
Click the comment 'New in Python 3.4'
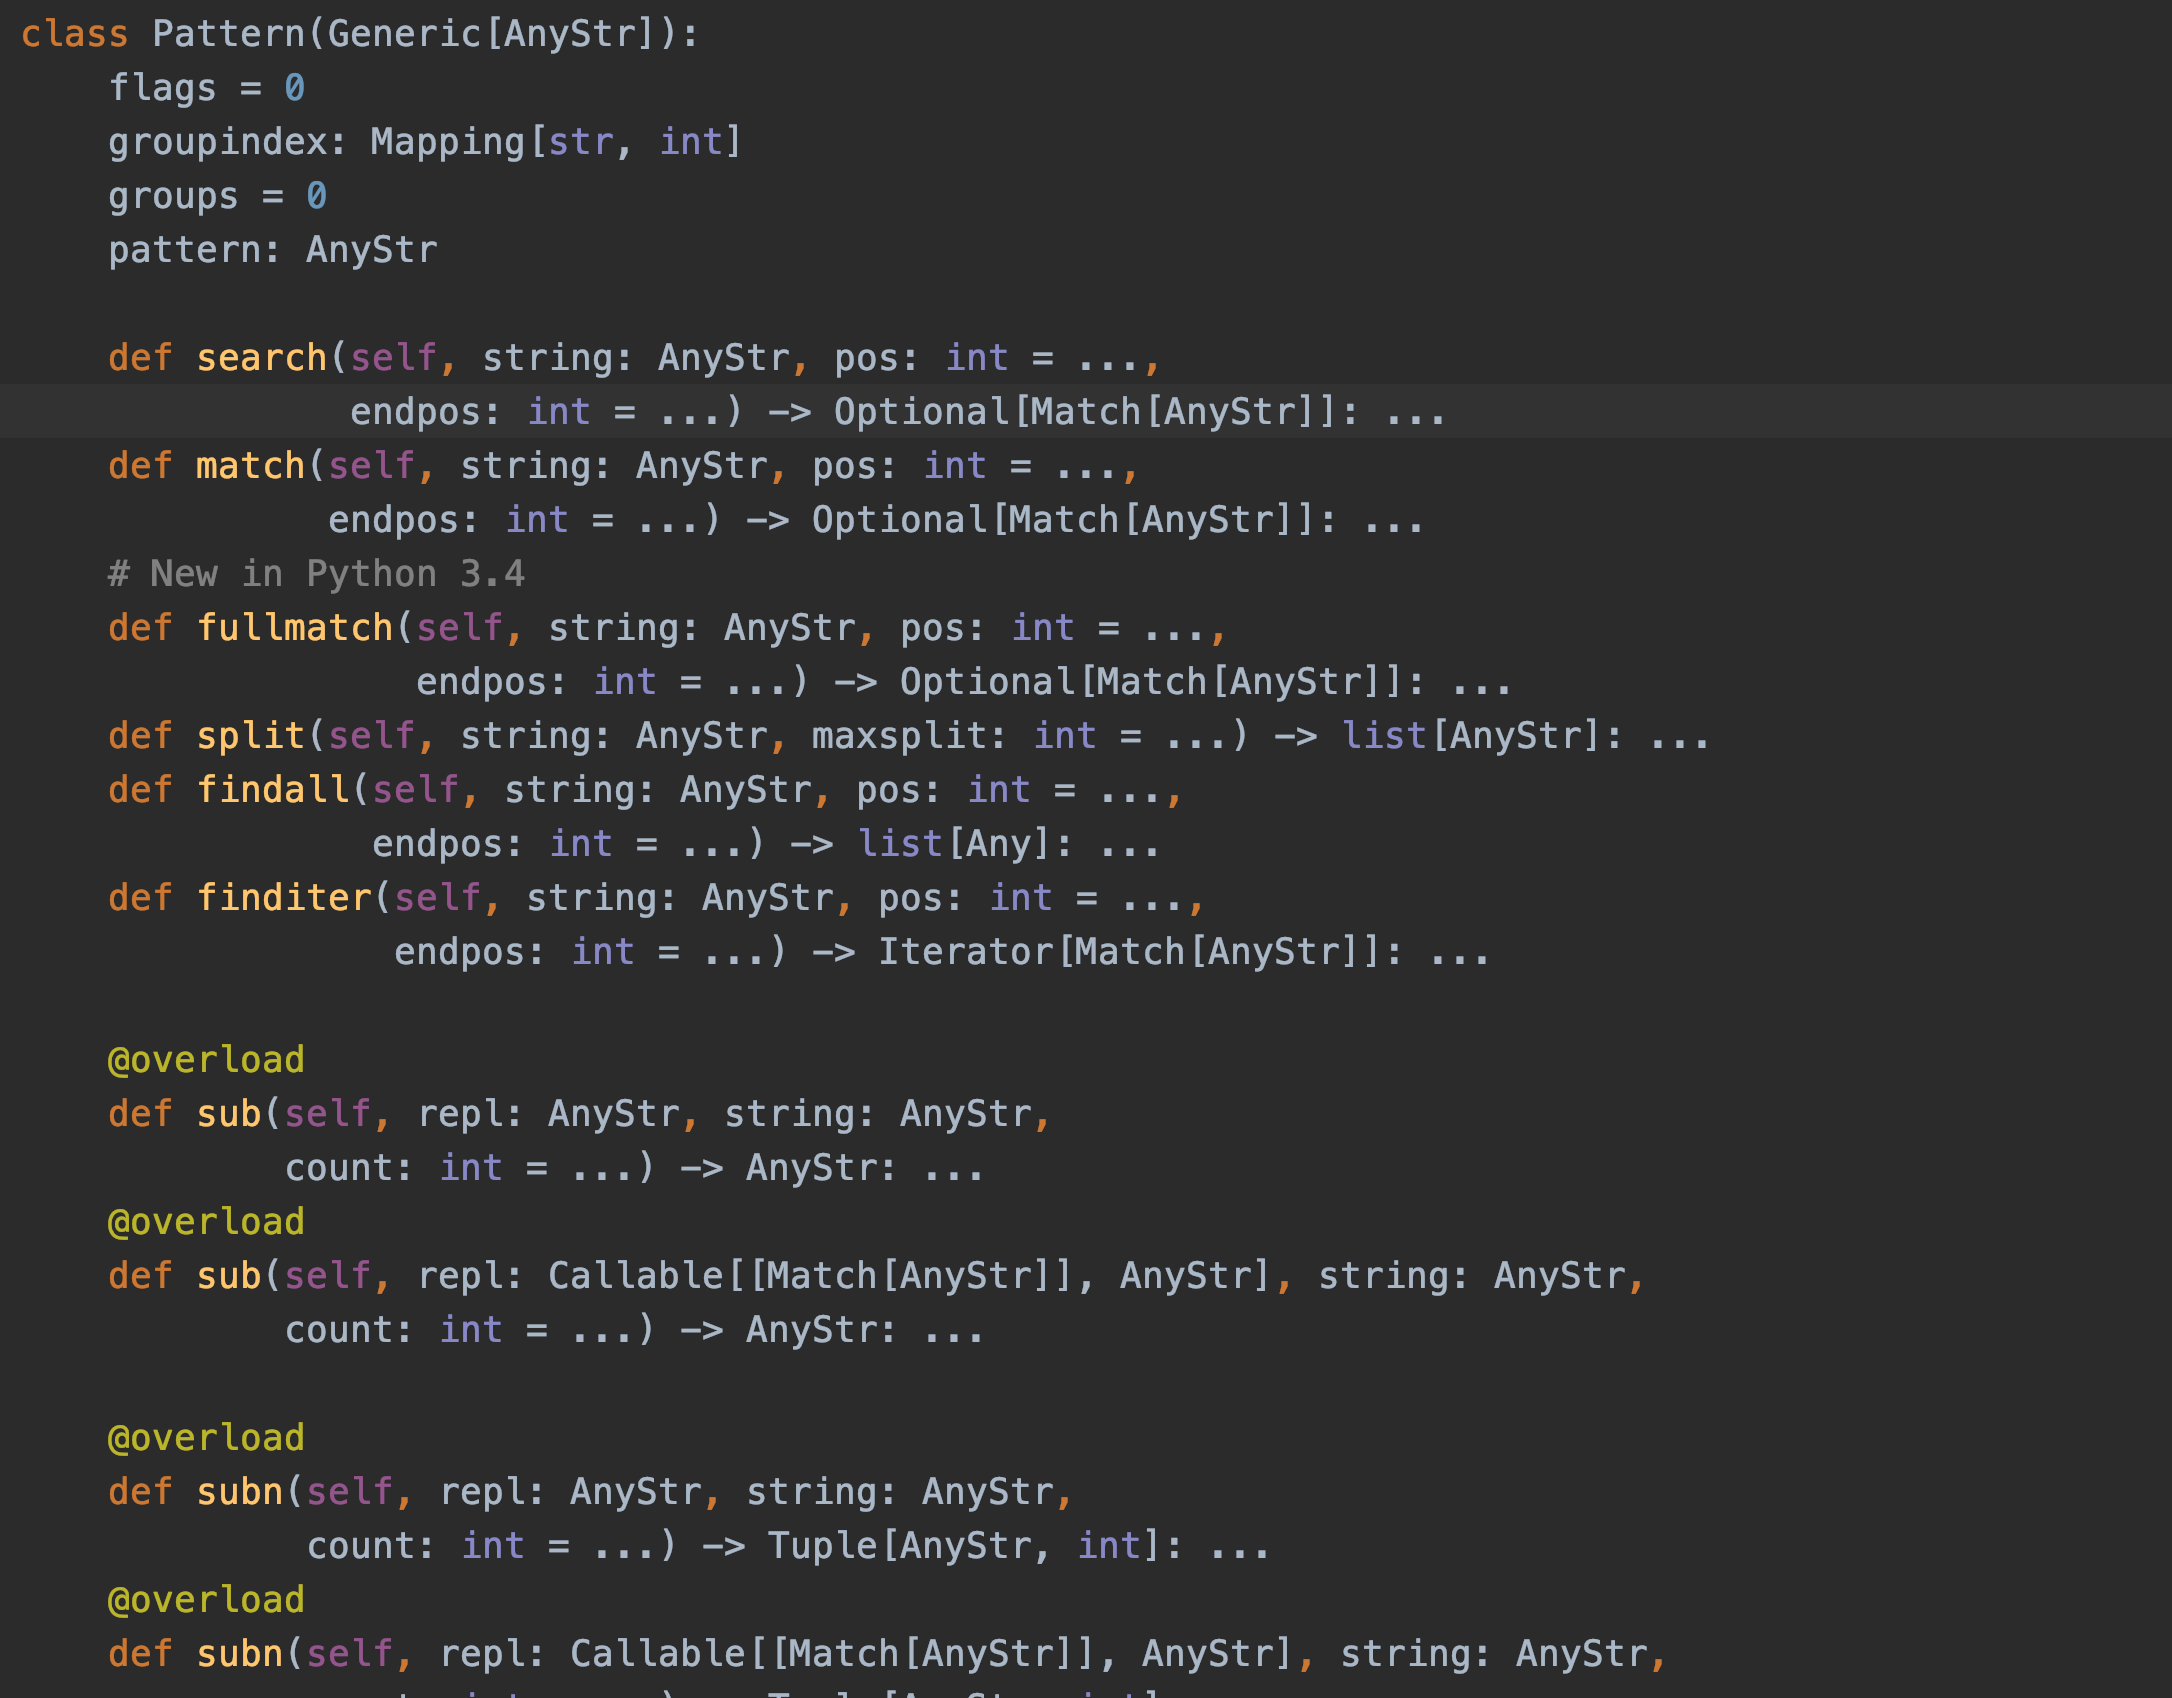coord(316,574)
